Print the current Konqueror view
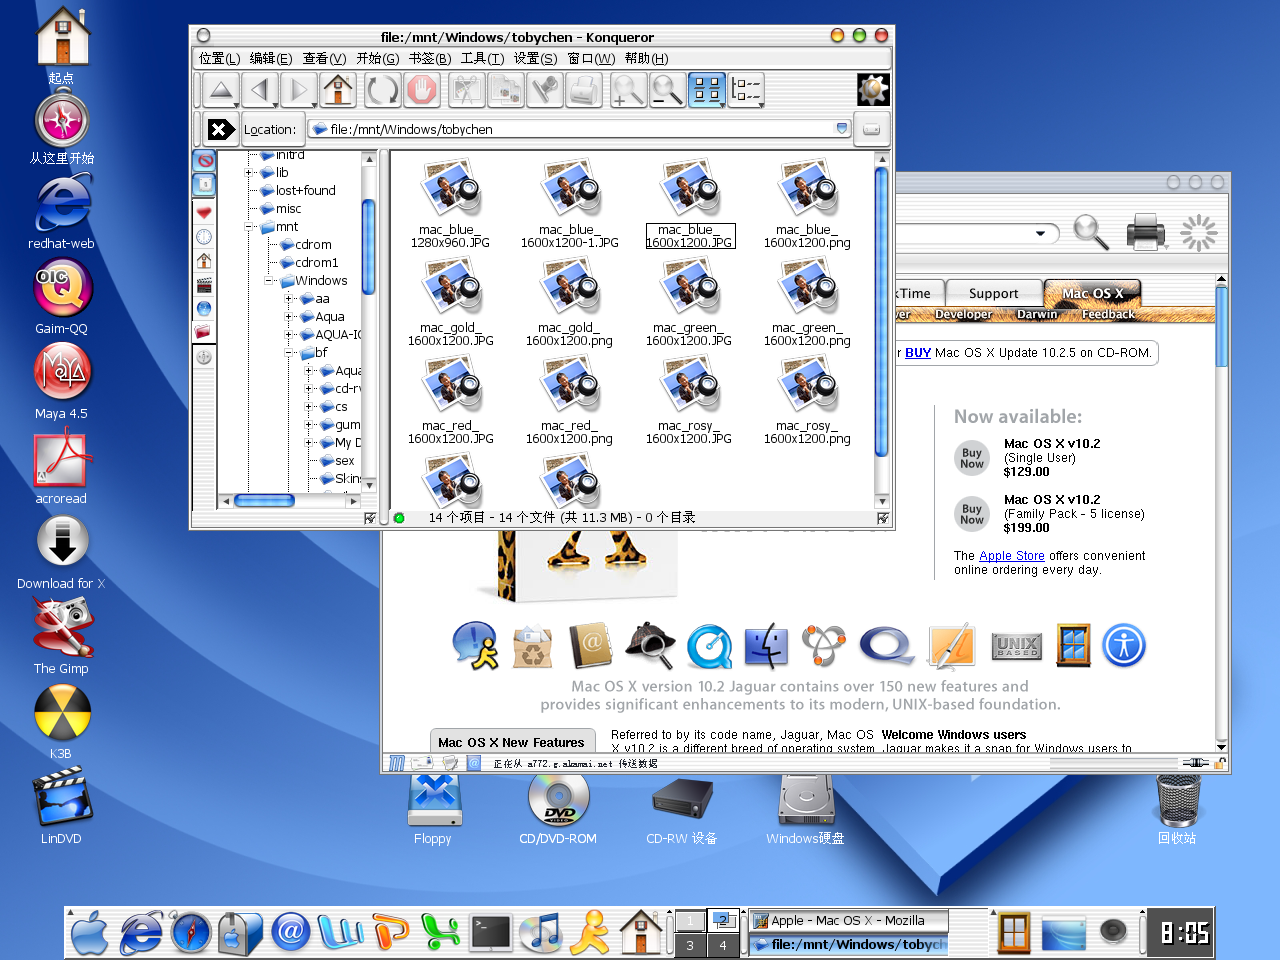This screenshot has width=1280, height=960. click(584, 91)
